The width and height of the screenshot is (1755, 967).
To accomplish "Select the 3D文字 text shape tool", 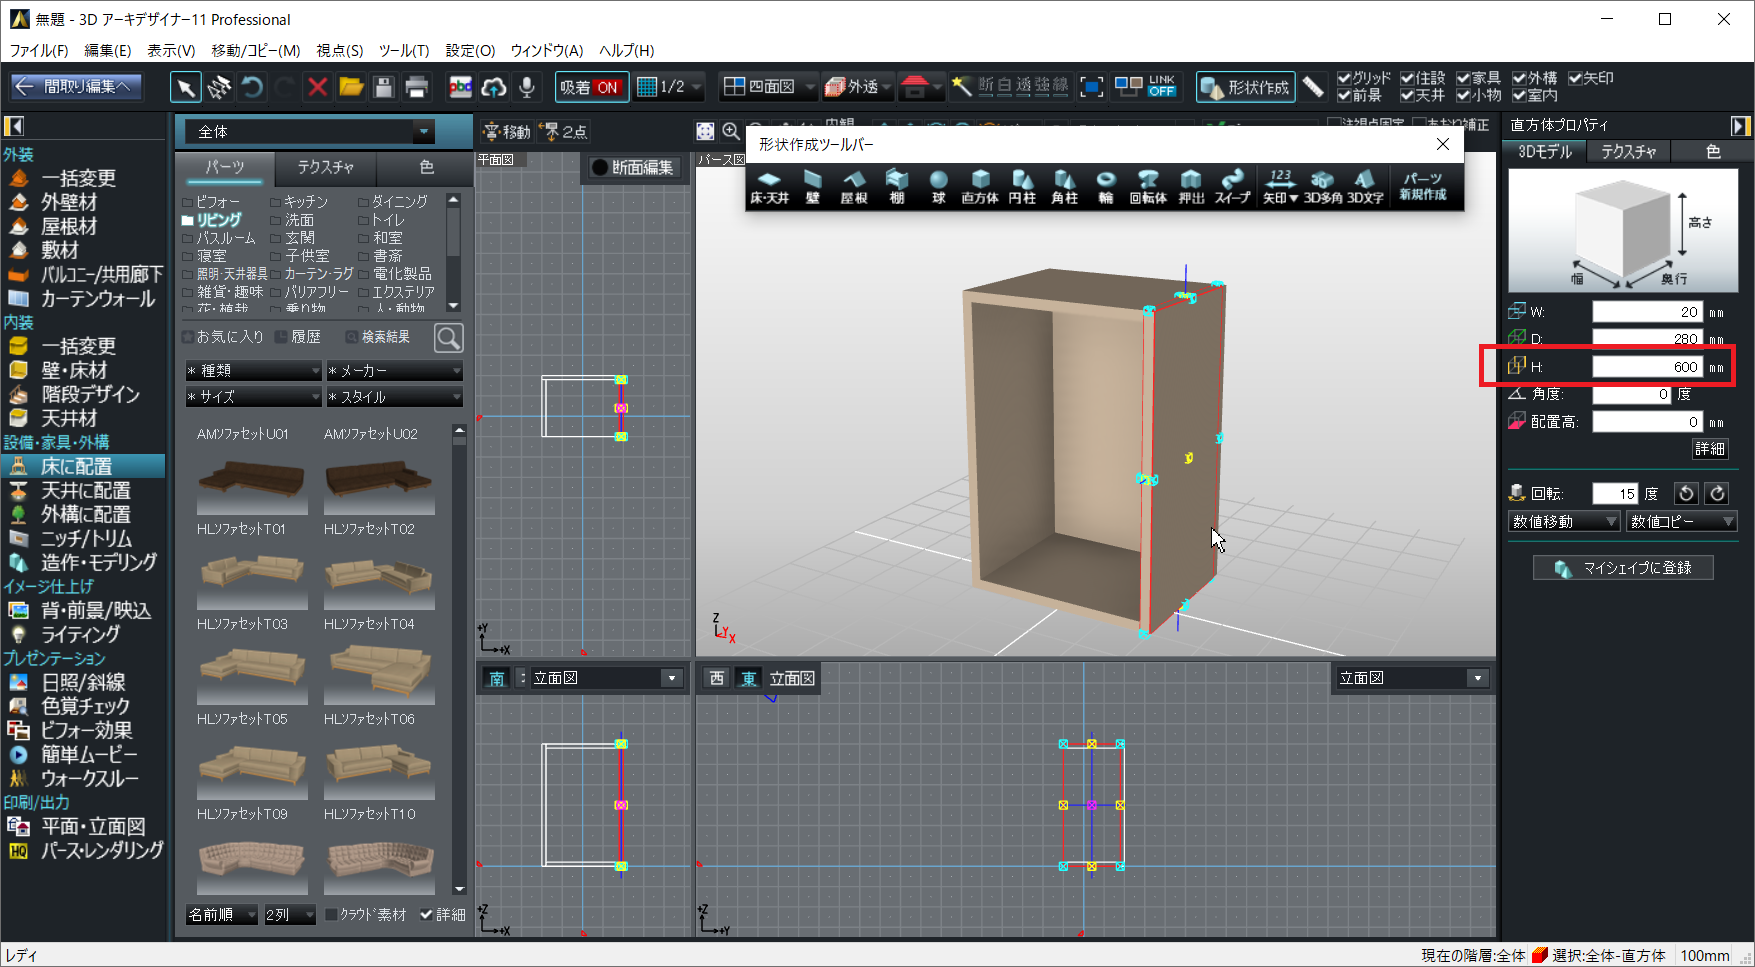I will [x=1365, y=187].
